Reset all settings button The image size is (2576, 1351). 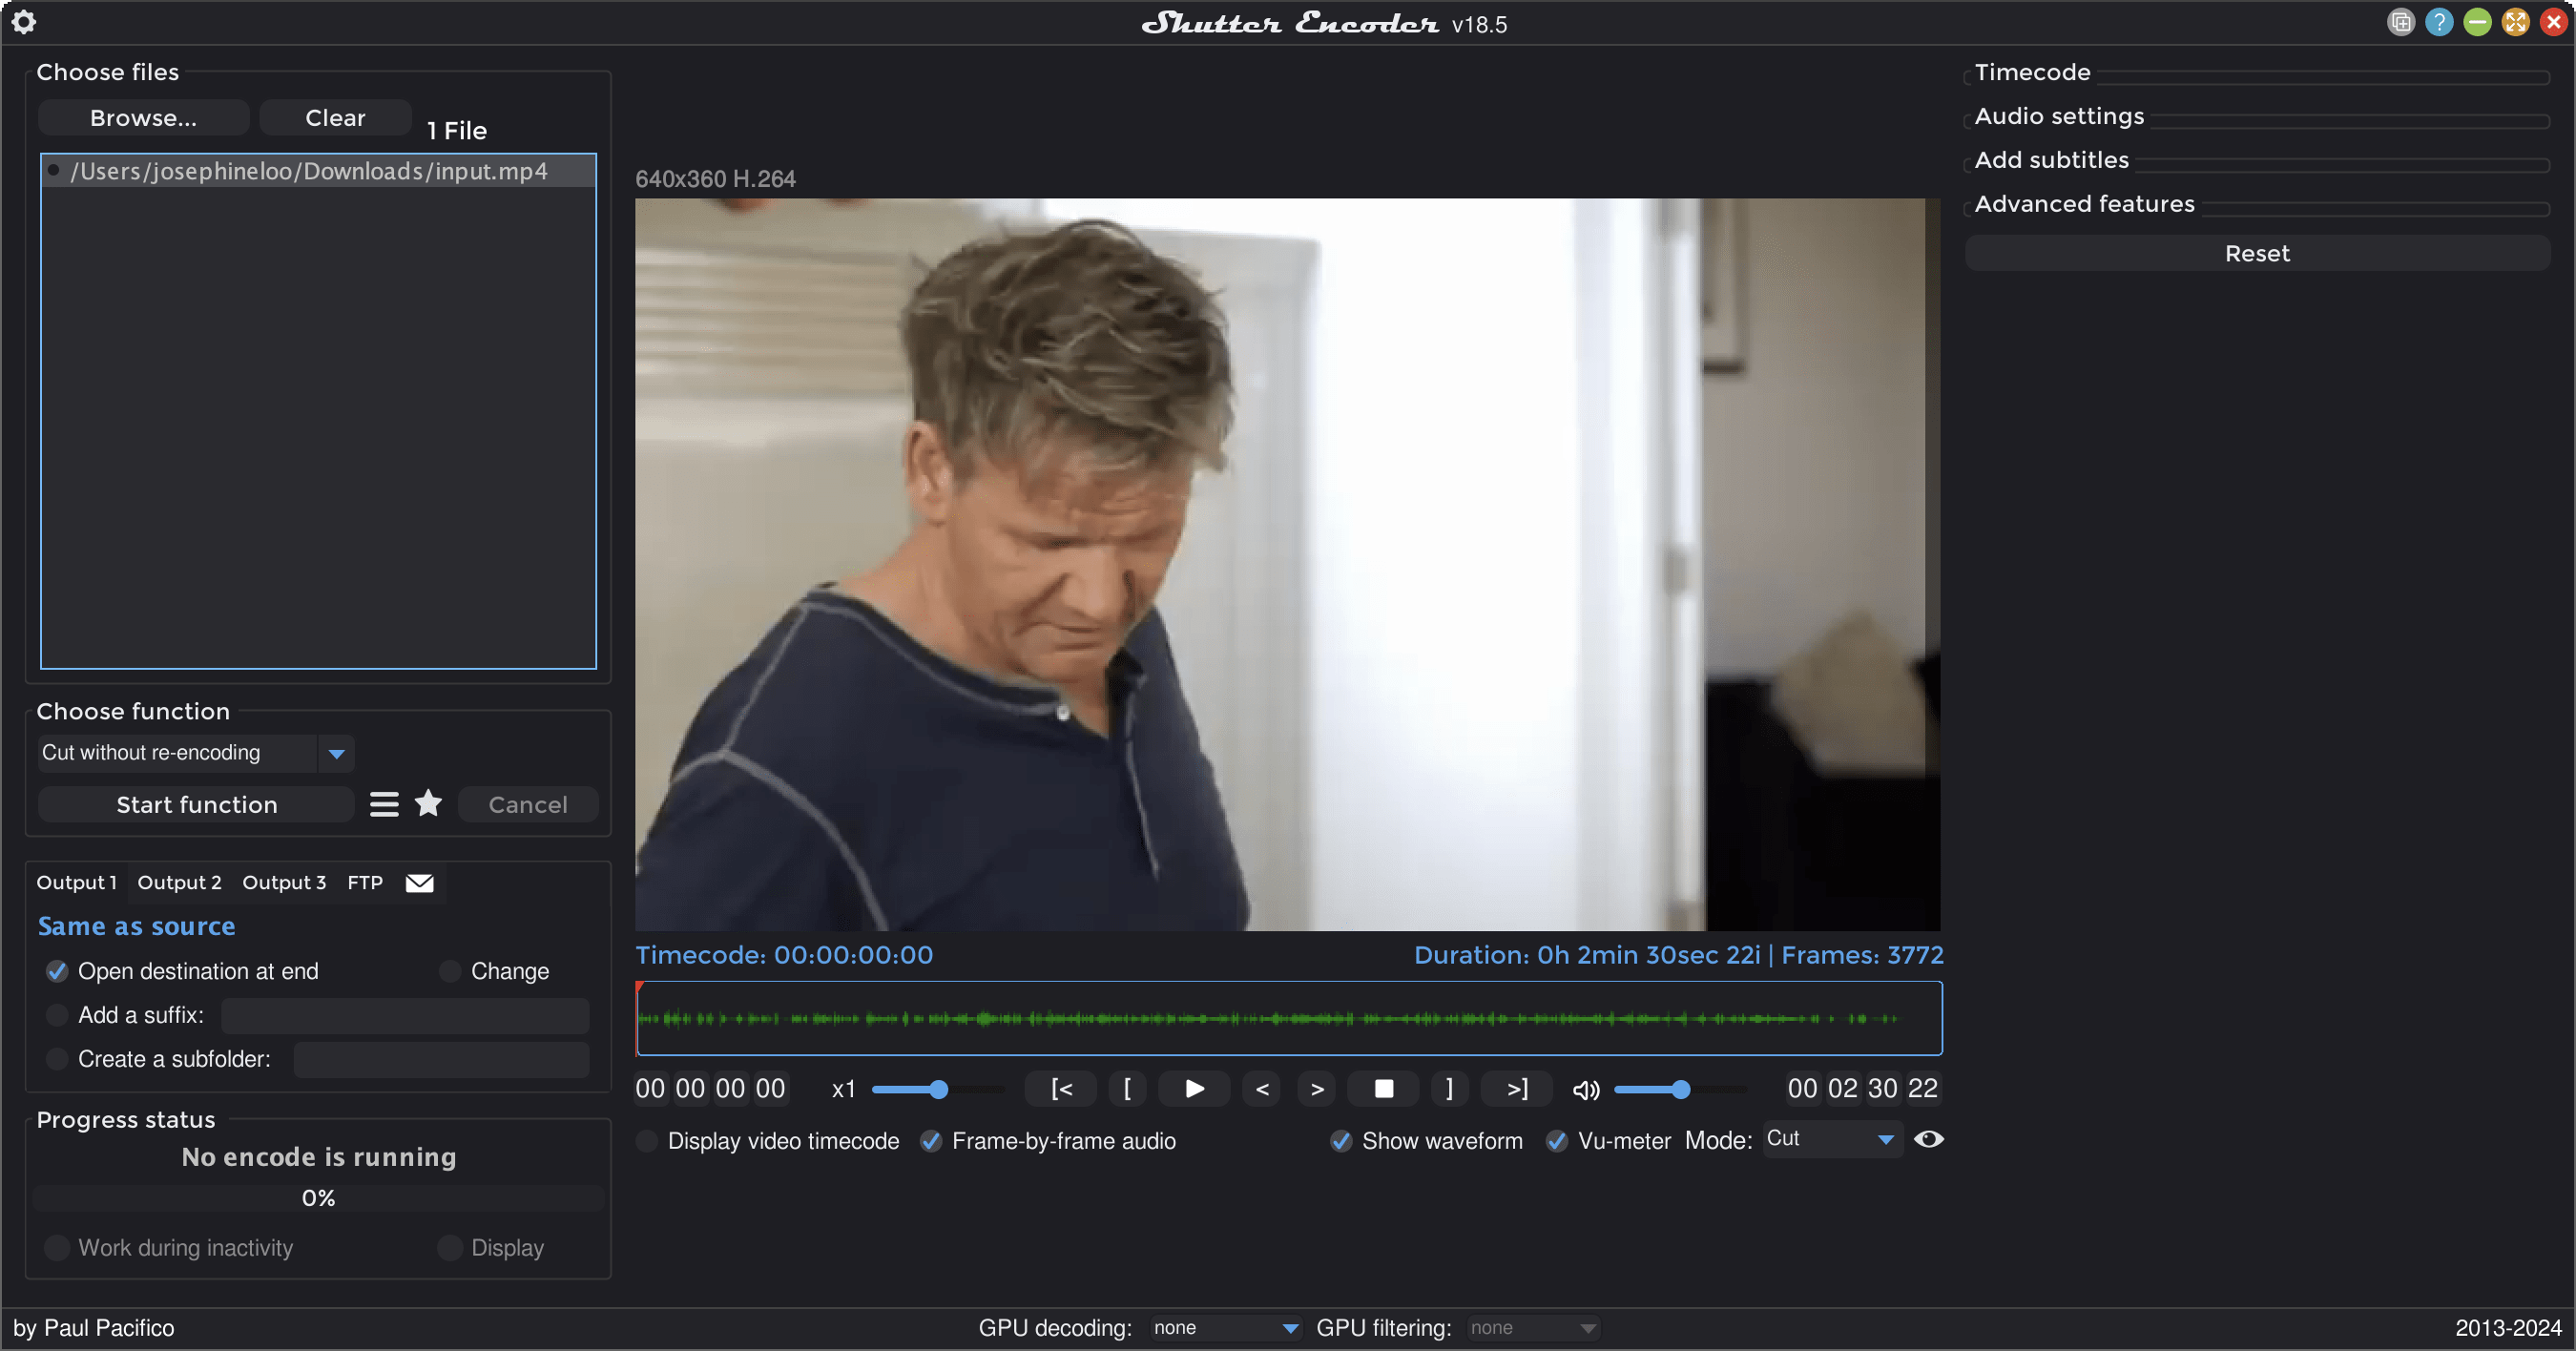coord(2256,253)
